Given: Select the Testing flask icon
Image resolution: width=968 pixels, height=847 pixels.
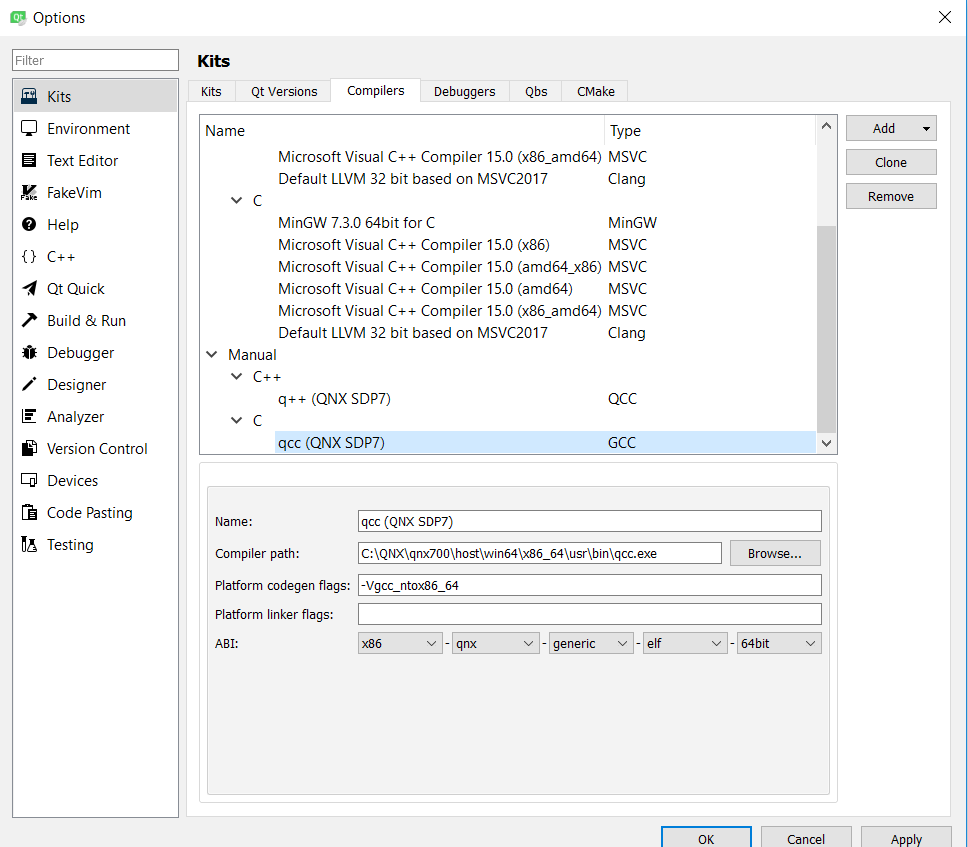Looking at the screenshot, I should (x=29, y=544).
